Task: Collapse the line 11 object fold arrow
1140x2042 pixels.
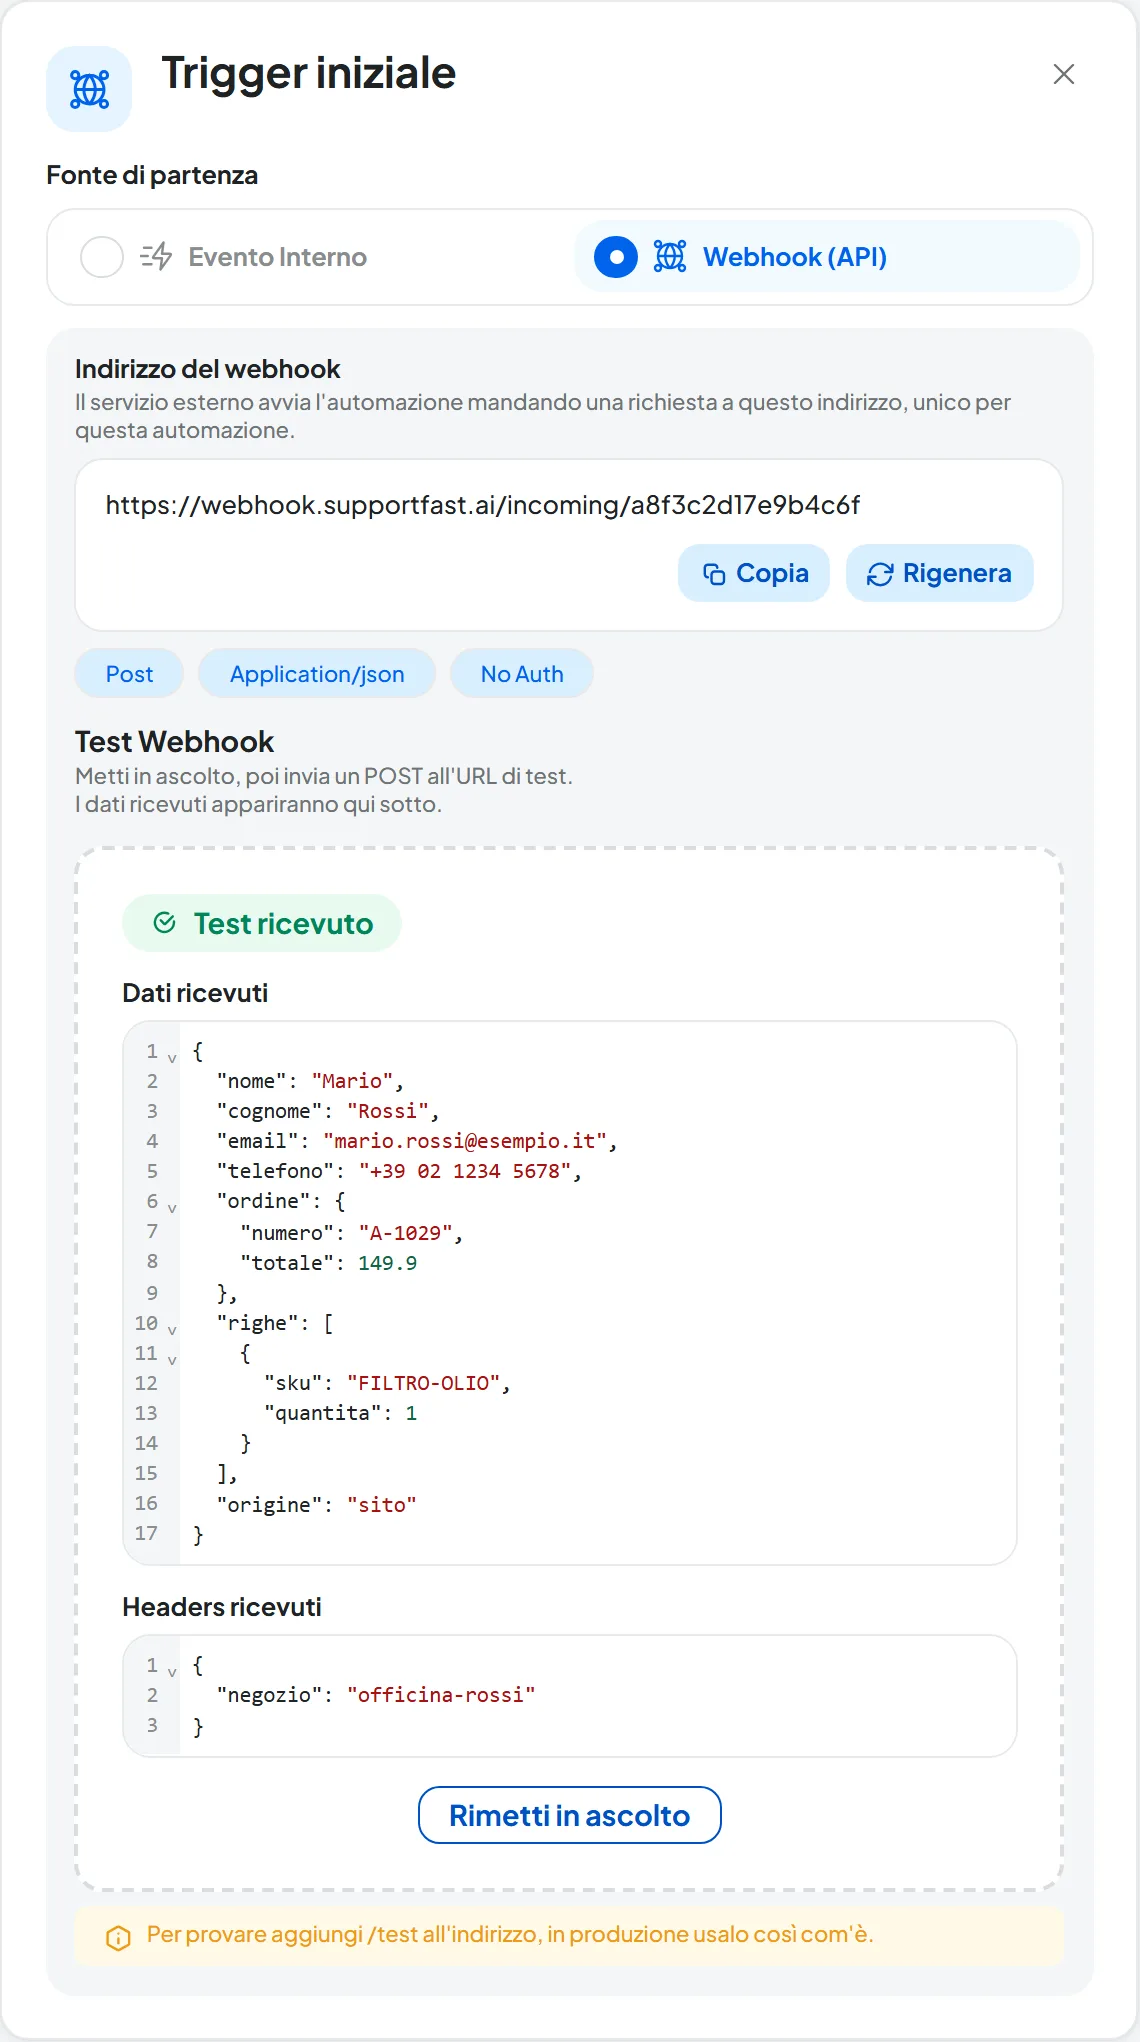Action: pos(172,1360)
